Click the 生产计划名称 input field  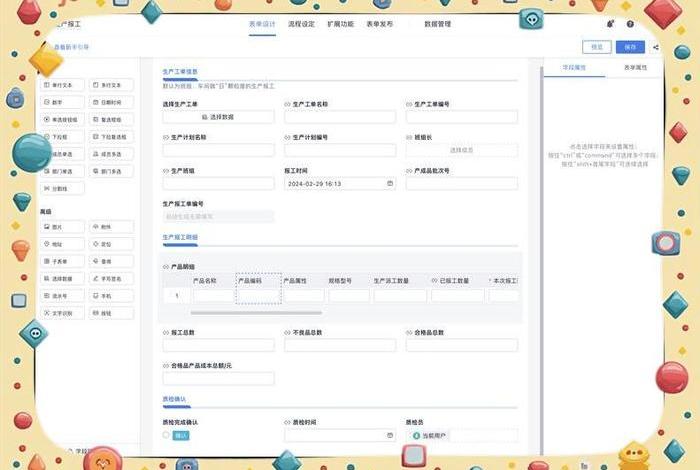tap(218, 150)
